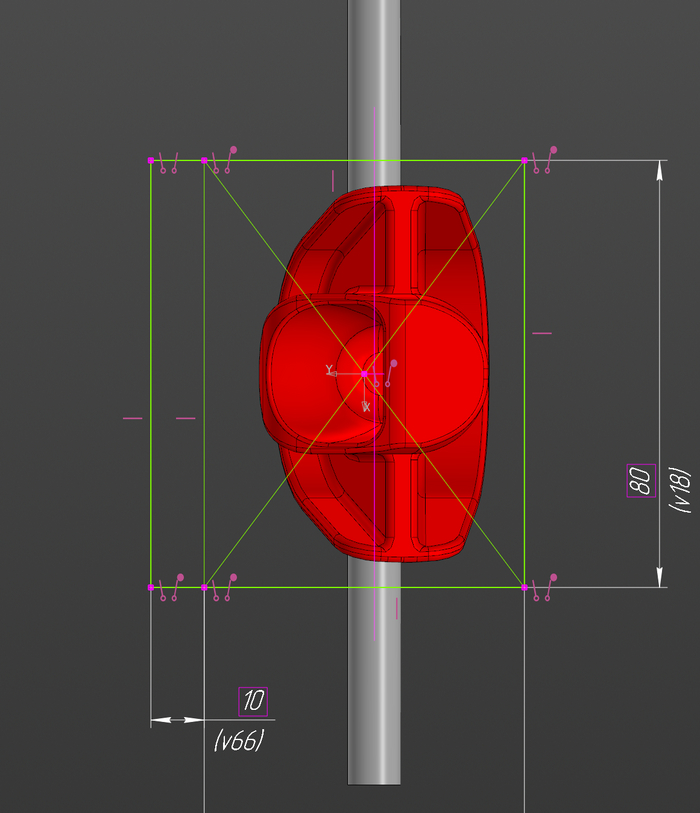The width and height of the screenshot is (700, 813).
Task: Click the double arrow of 10 dimension
Action: click(x=176, y=719)
